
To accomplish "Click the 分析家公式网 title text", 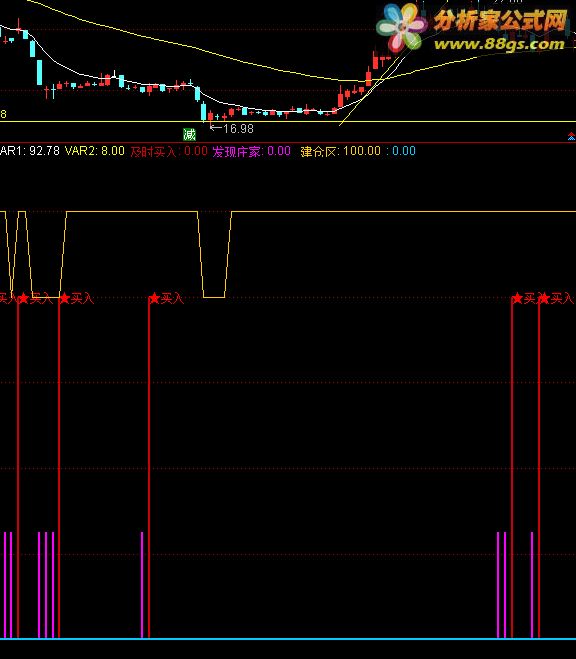I will click(x=500, y=20).
